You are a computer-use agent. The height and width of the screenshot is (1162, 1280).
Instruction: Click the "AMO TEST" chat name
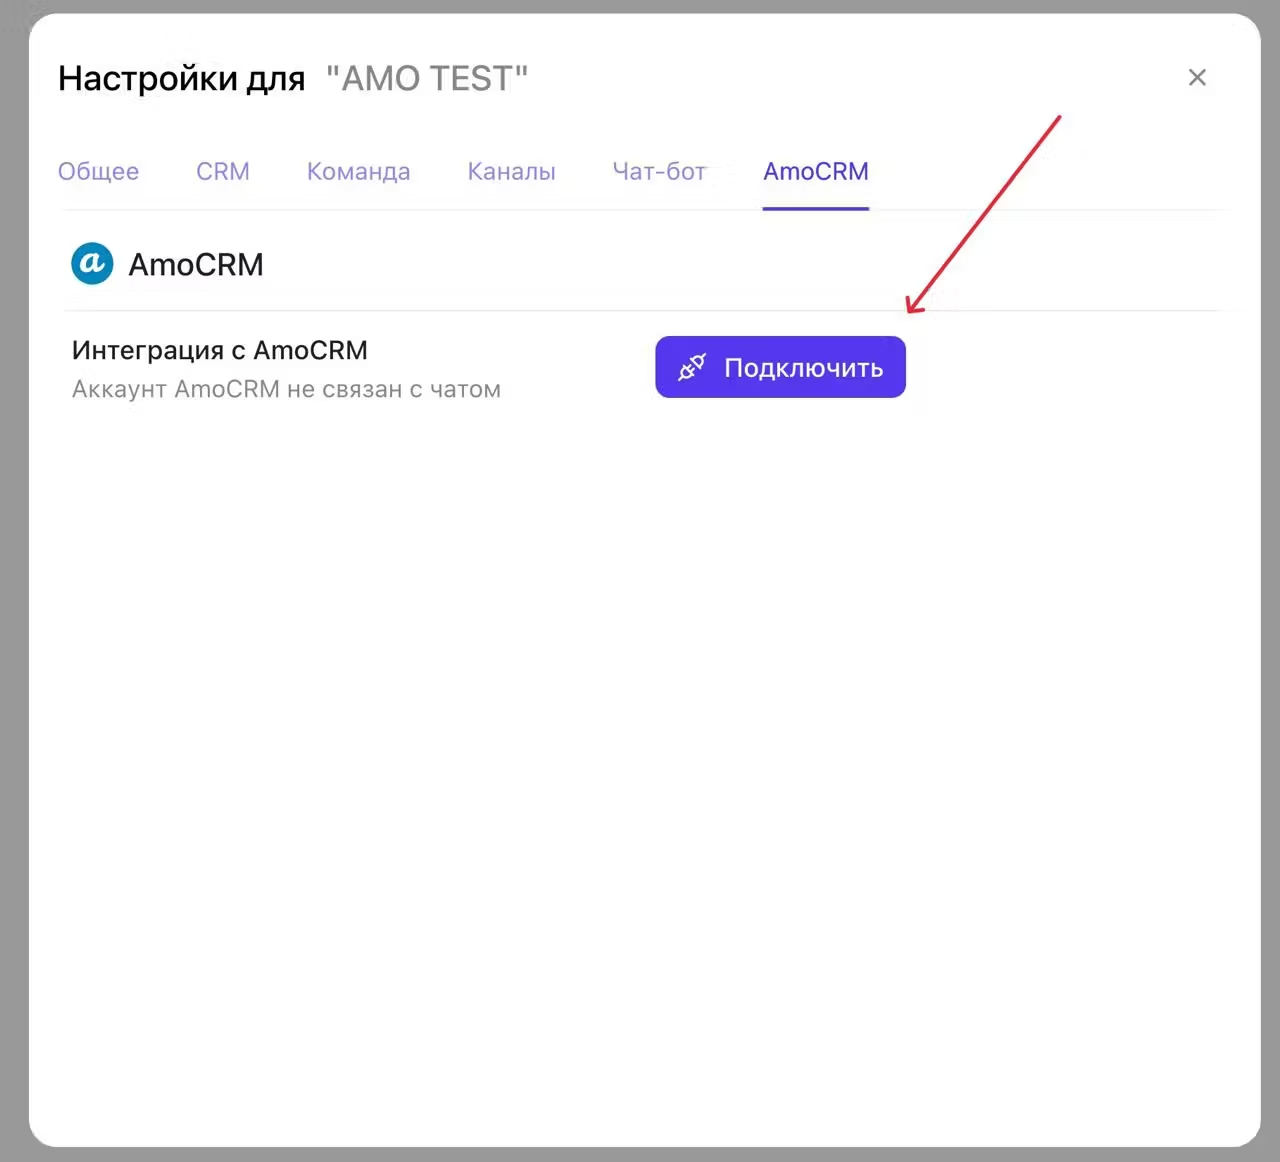pos(427,78)
